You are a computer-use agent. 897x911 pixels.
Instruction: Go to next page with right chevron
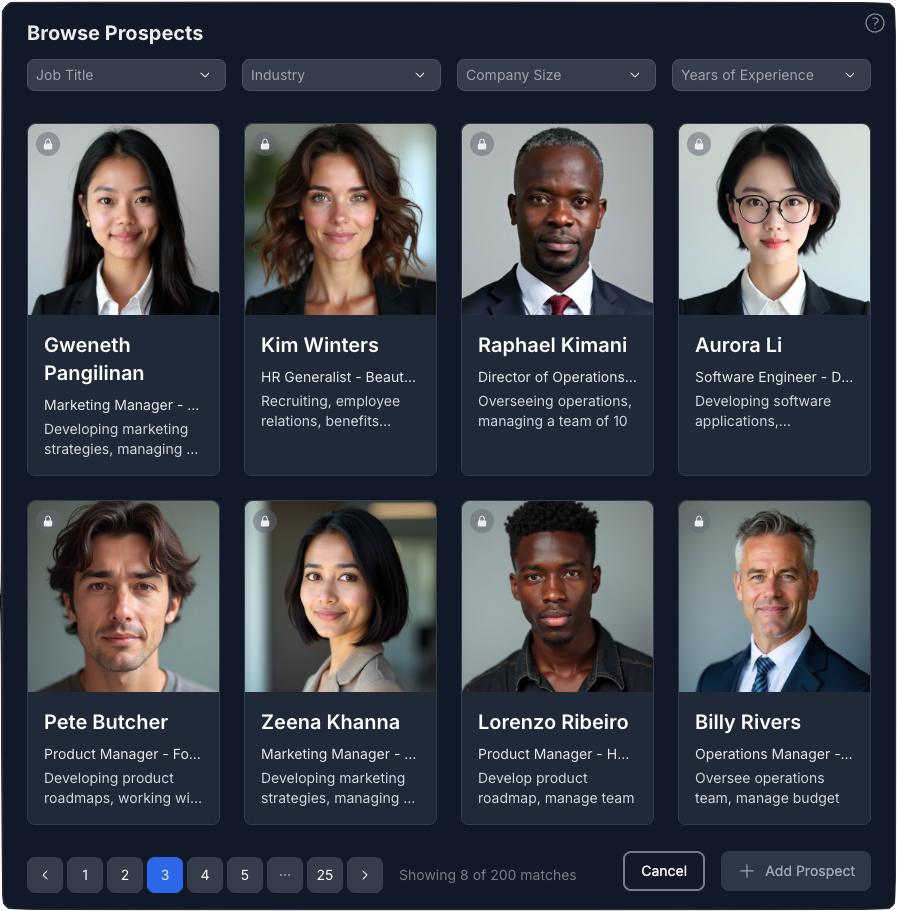tap(365, 874)
